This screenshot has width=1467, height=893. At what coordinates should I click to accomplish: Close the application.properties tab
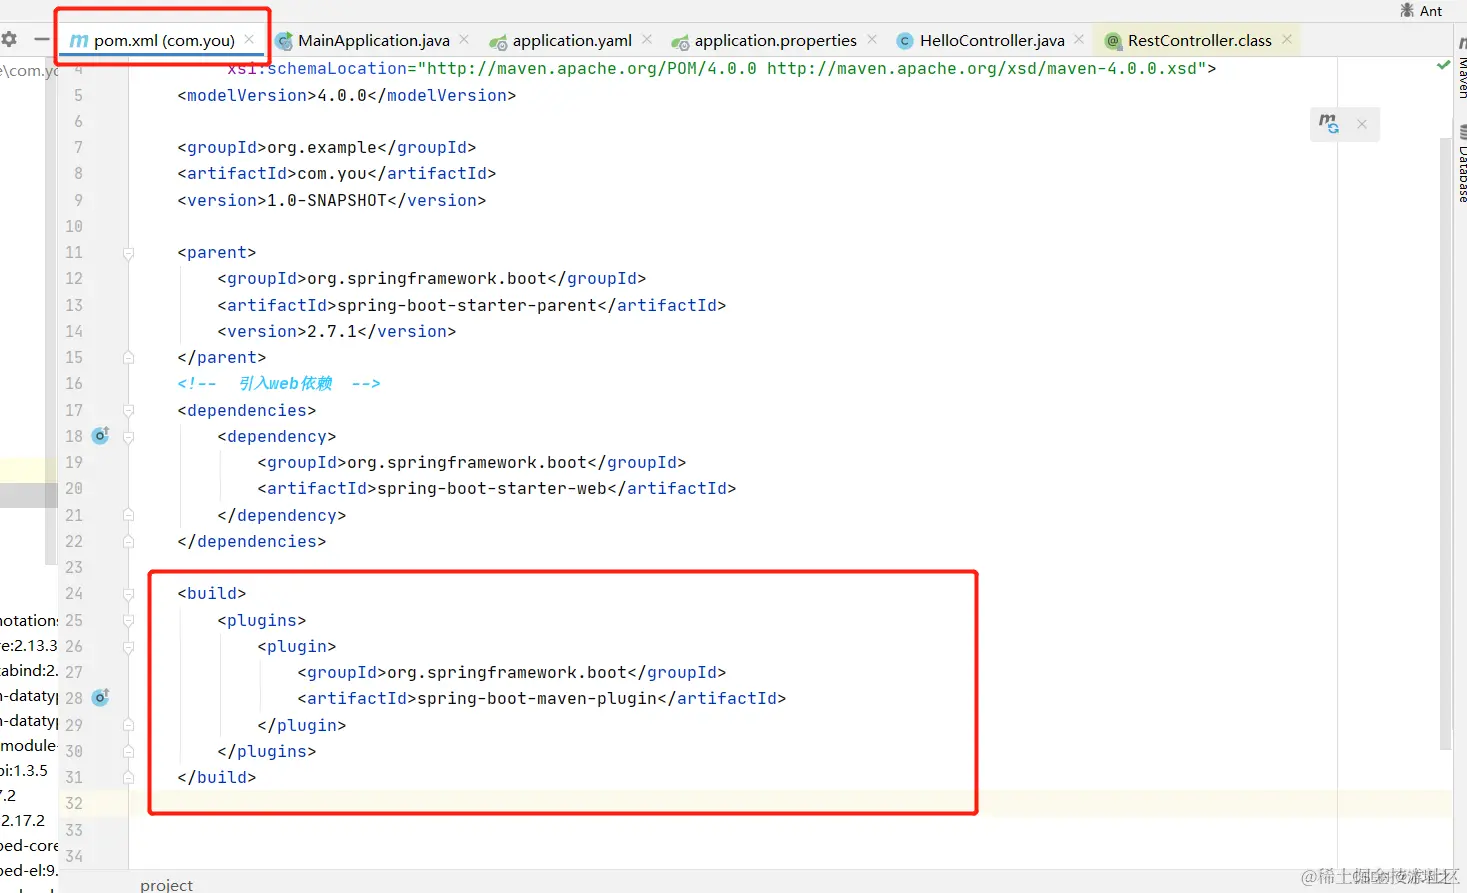click(872, 39)
